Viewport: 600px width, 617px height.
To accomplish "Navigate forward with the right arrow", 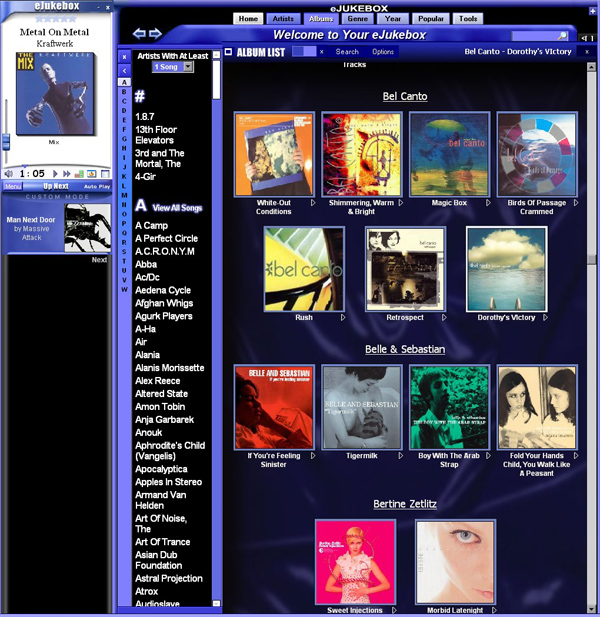I will pyautogui.click(x=155, y=34).
